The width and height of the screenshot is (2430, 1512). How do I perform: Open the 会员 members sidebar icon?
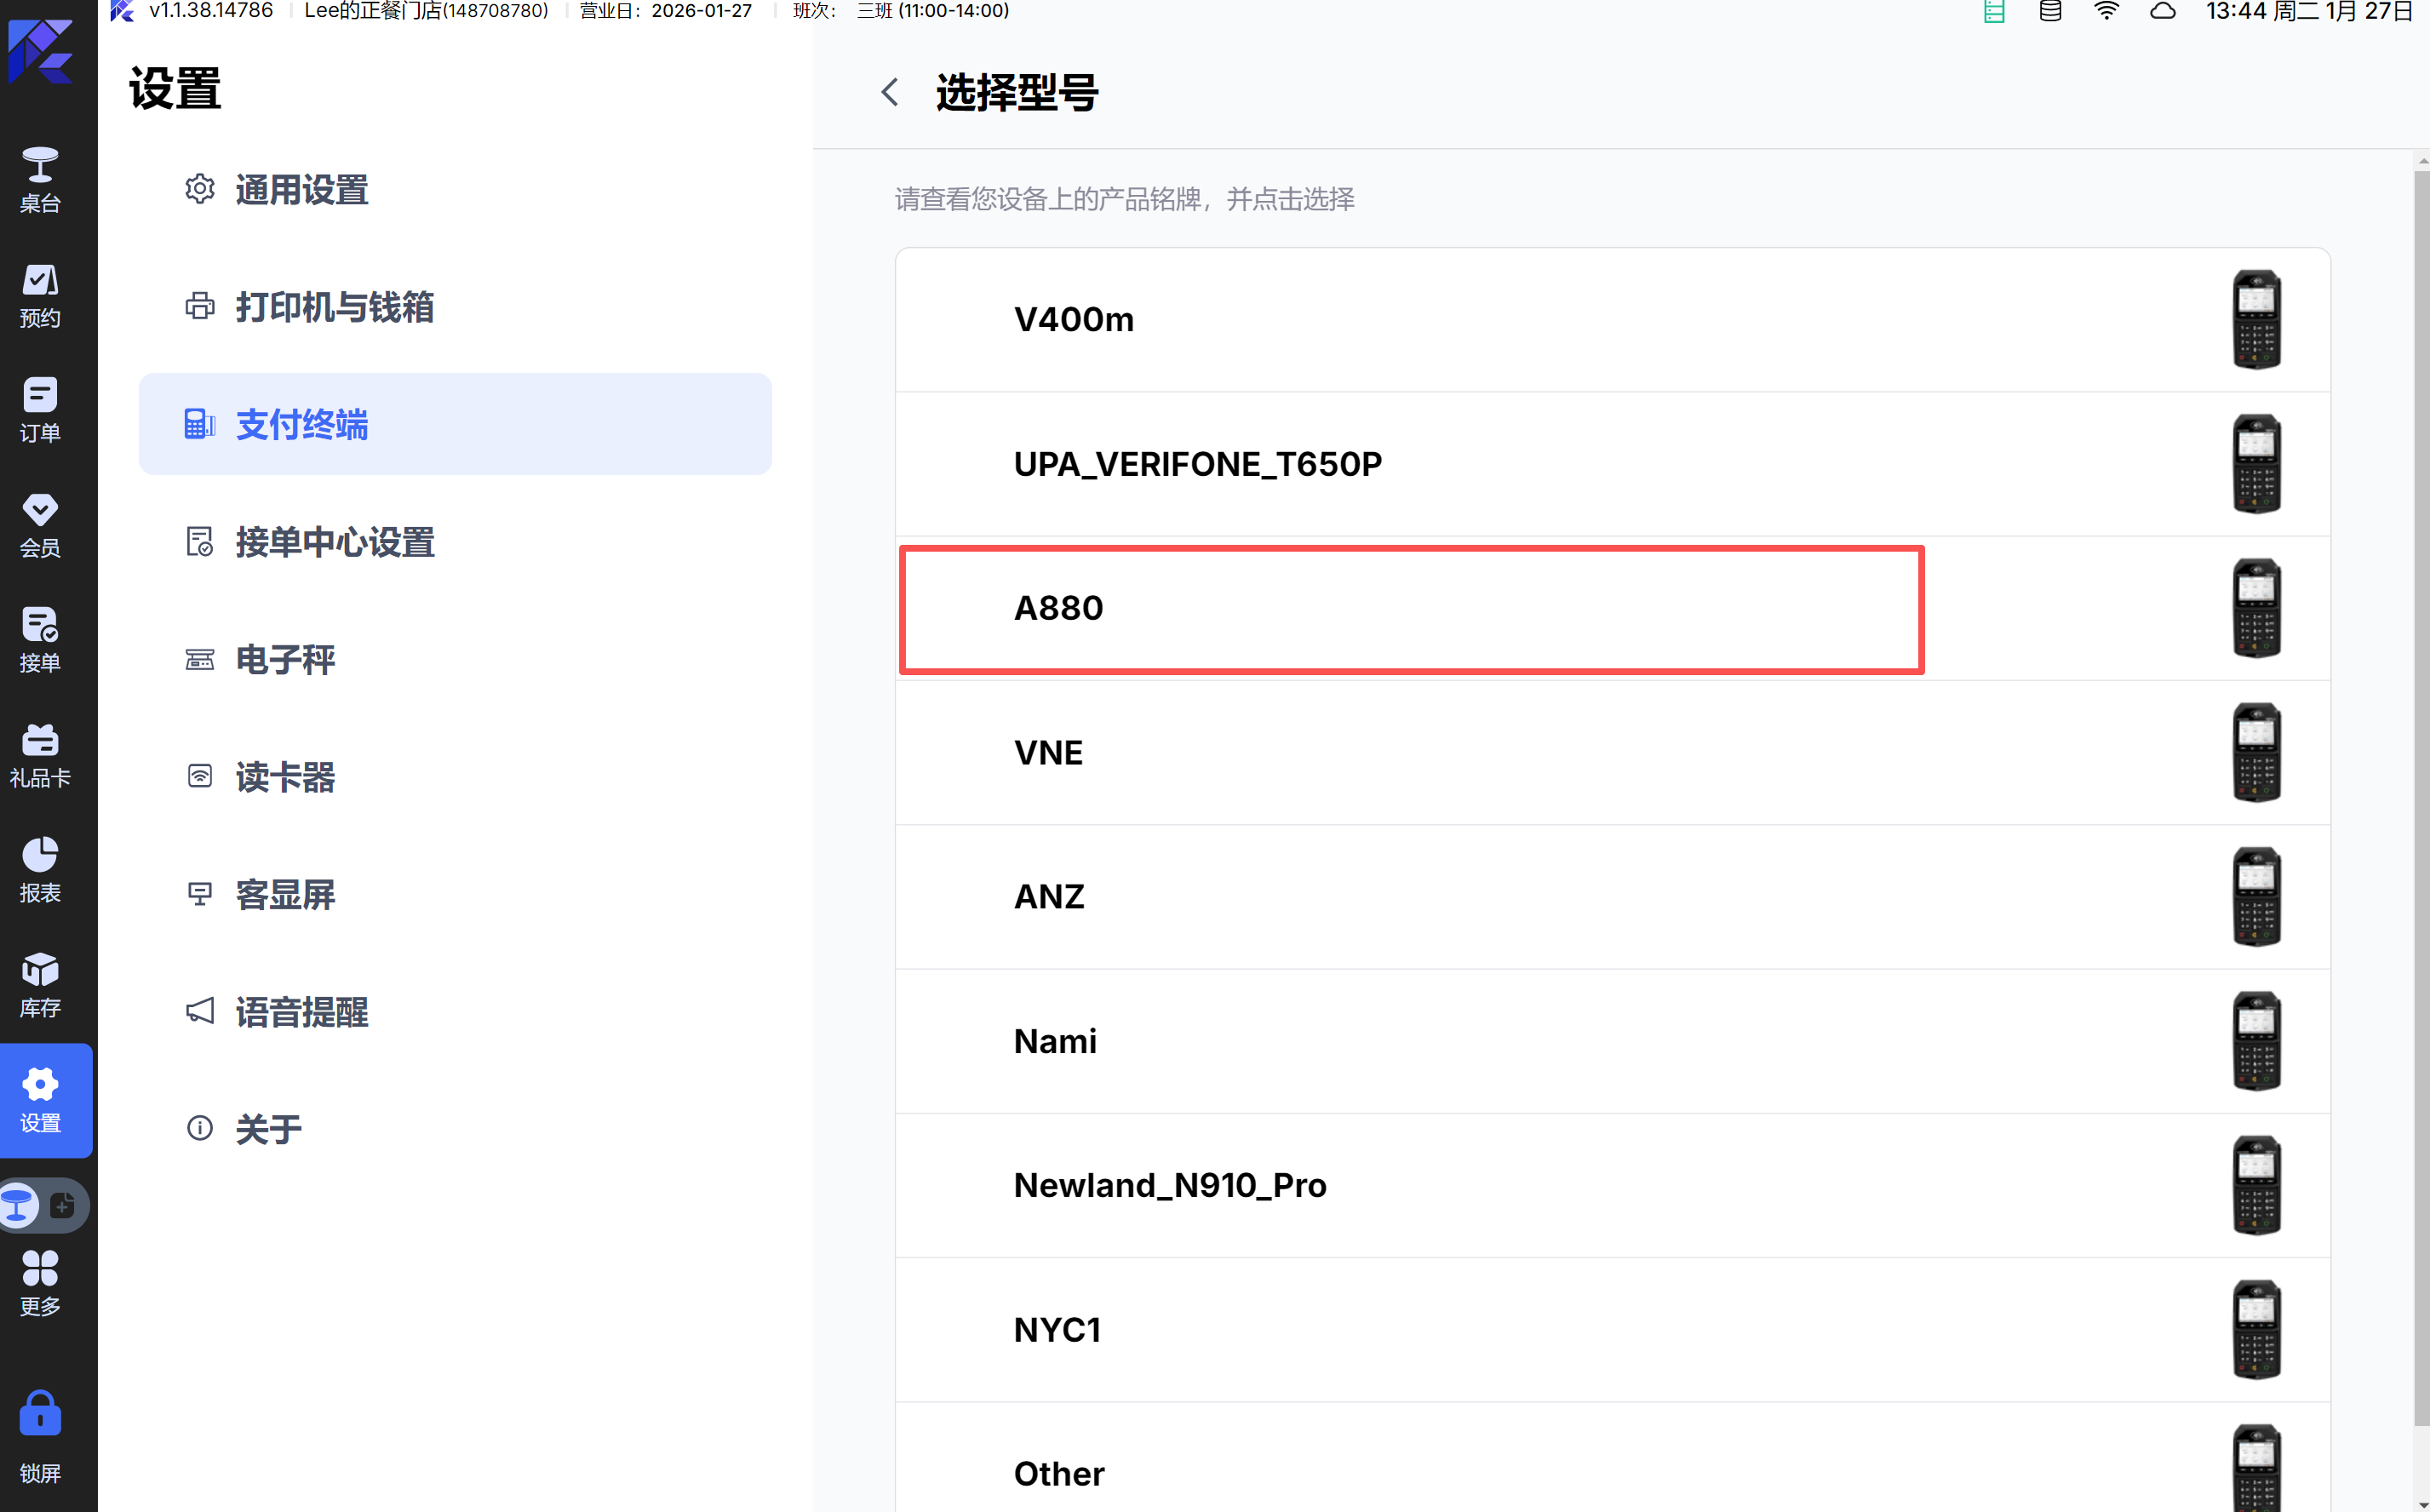(x=40, y=525)
